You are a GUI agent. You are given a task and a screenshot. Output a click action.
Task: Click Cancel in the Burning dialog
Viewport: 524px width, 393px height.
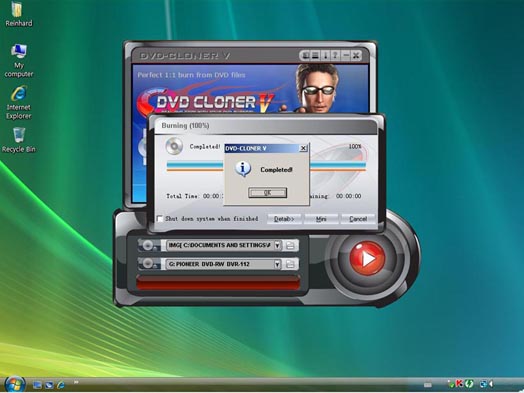pos(358,219)
